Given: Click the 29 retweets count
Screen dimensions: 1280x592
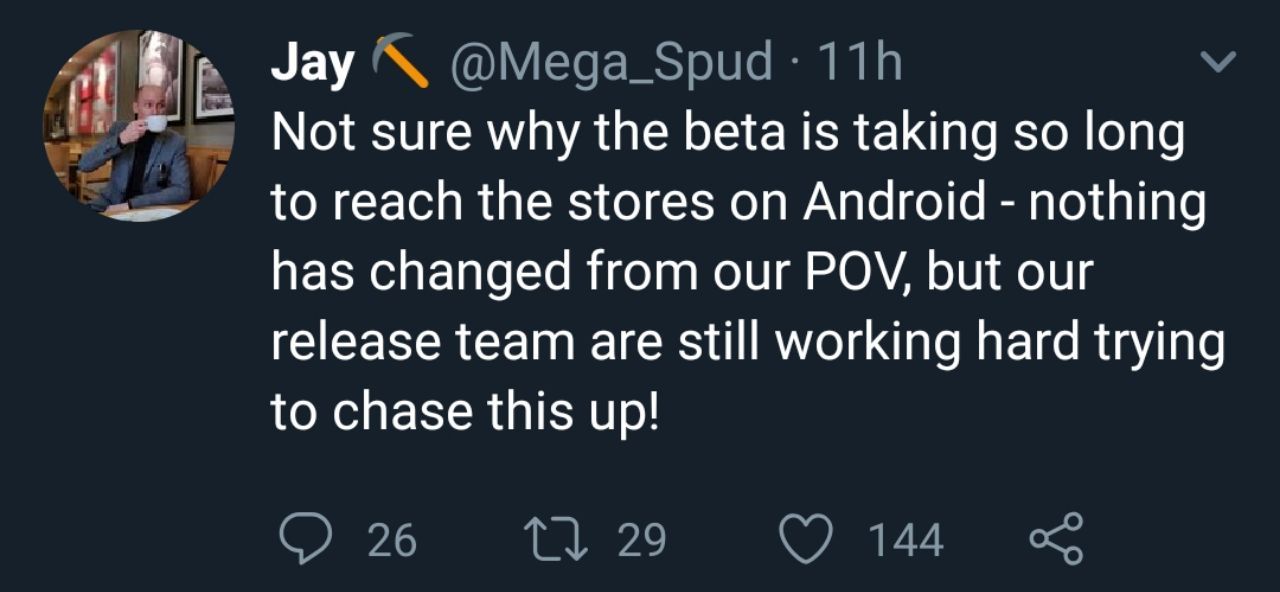Looking at the screenshot, I should (x=641, y=541).
